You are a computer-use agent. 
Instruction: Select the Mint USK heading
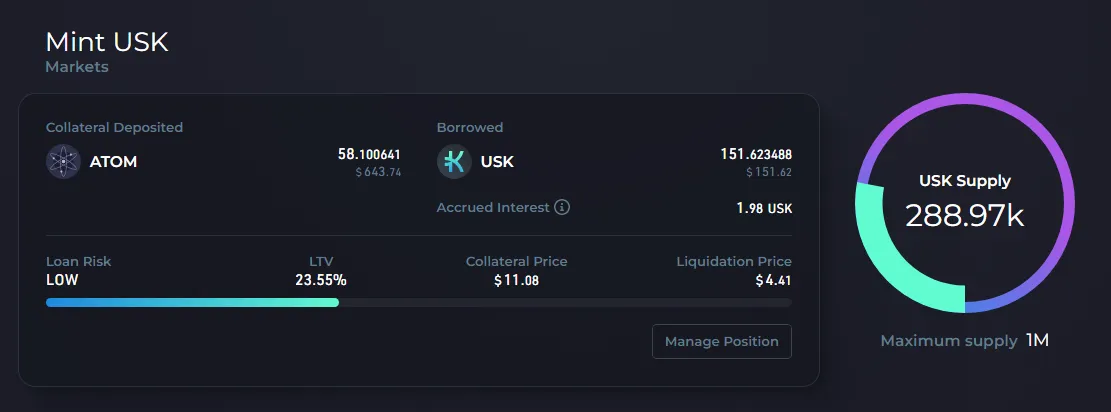(x=107, y=43)
